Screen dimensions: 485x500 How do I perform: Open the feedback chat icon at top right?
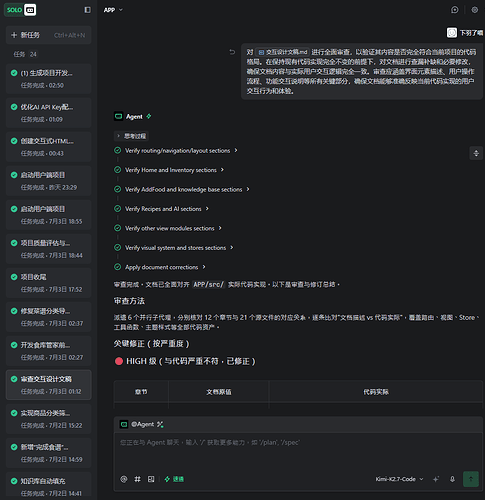tap(455, 10)
